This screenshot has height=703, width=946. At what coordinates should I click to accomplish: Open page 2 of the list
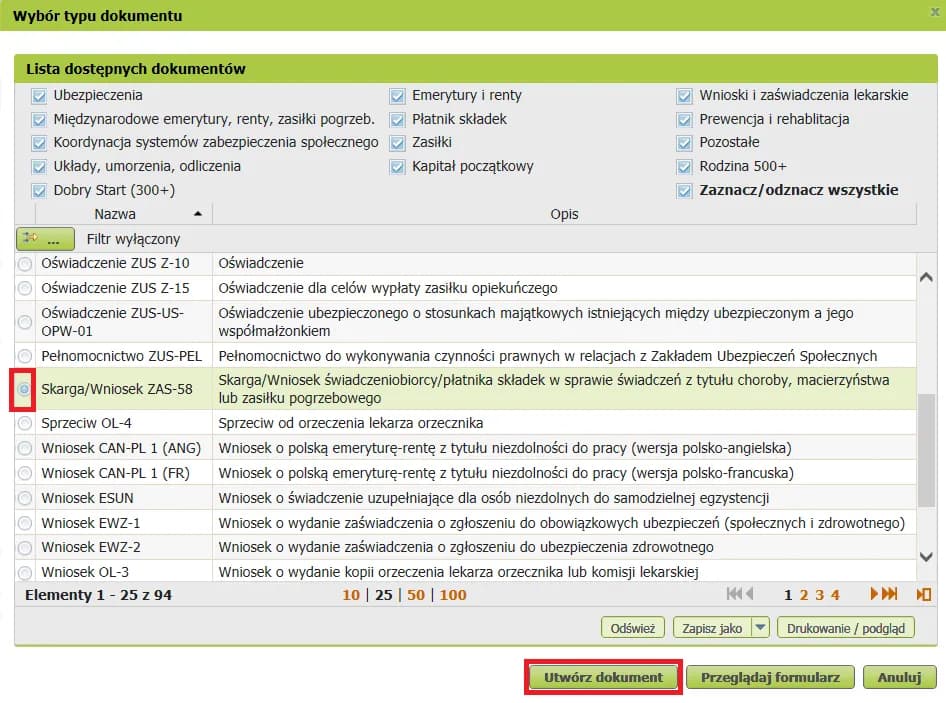(804, 595)
